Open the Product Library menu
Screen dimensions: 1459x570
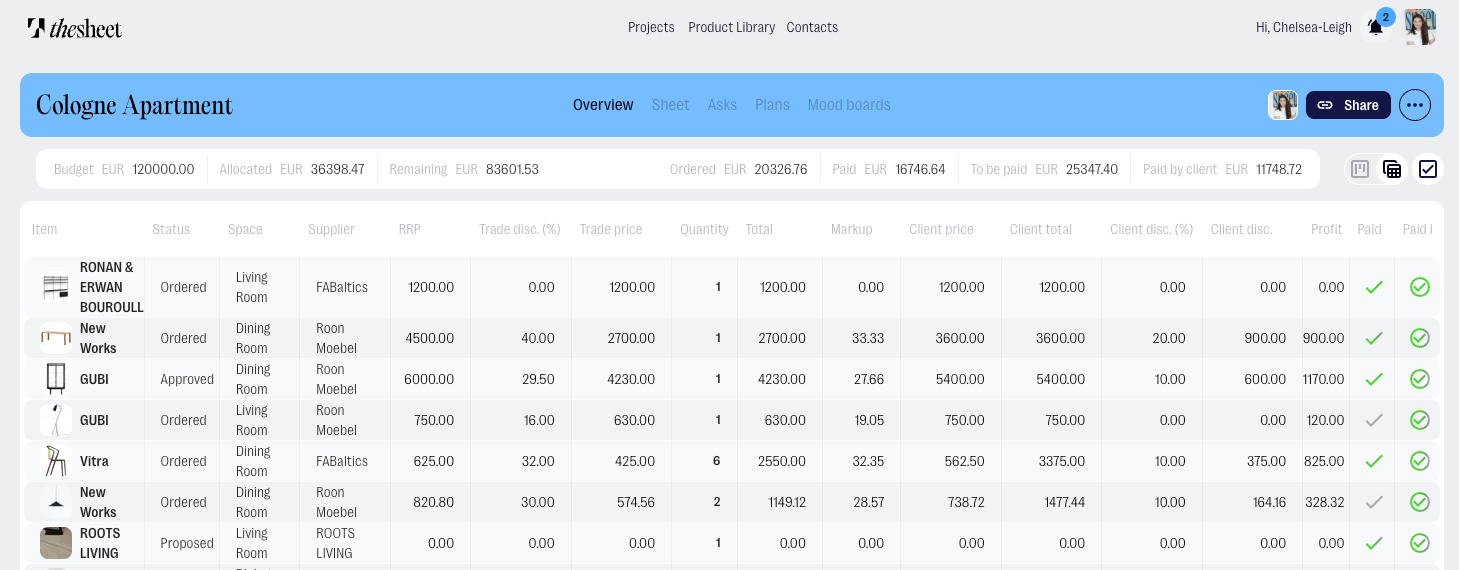click(x=731, y=27)
